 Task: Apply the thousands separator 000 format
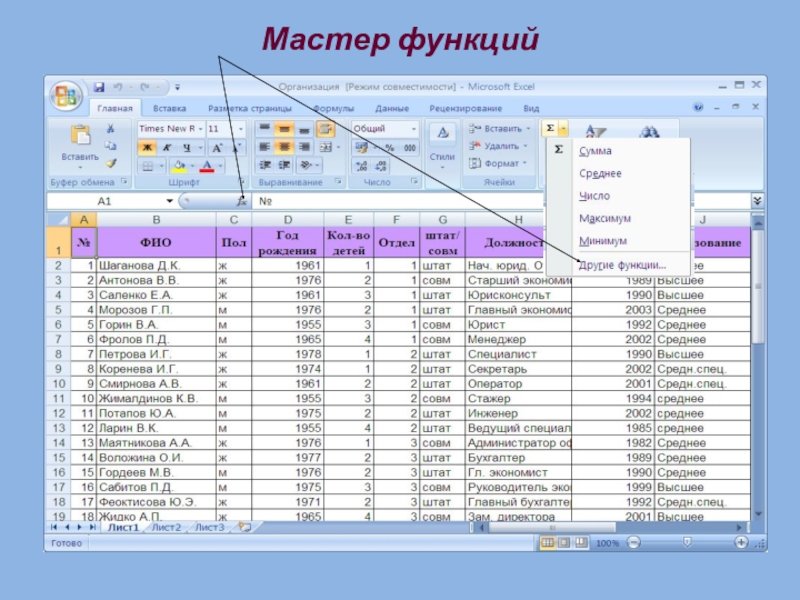click(410, 147)
